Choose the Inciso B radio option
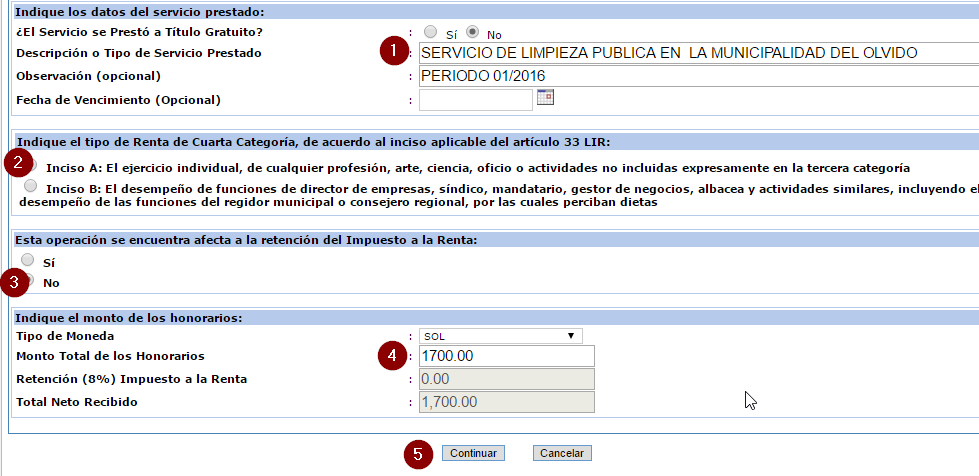This screenshot has height=476, width=979. point(32,186)
